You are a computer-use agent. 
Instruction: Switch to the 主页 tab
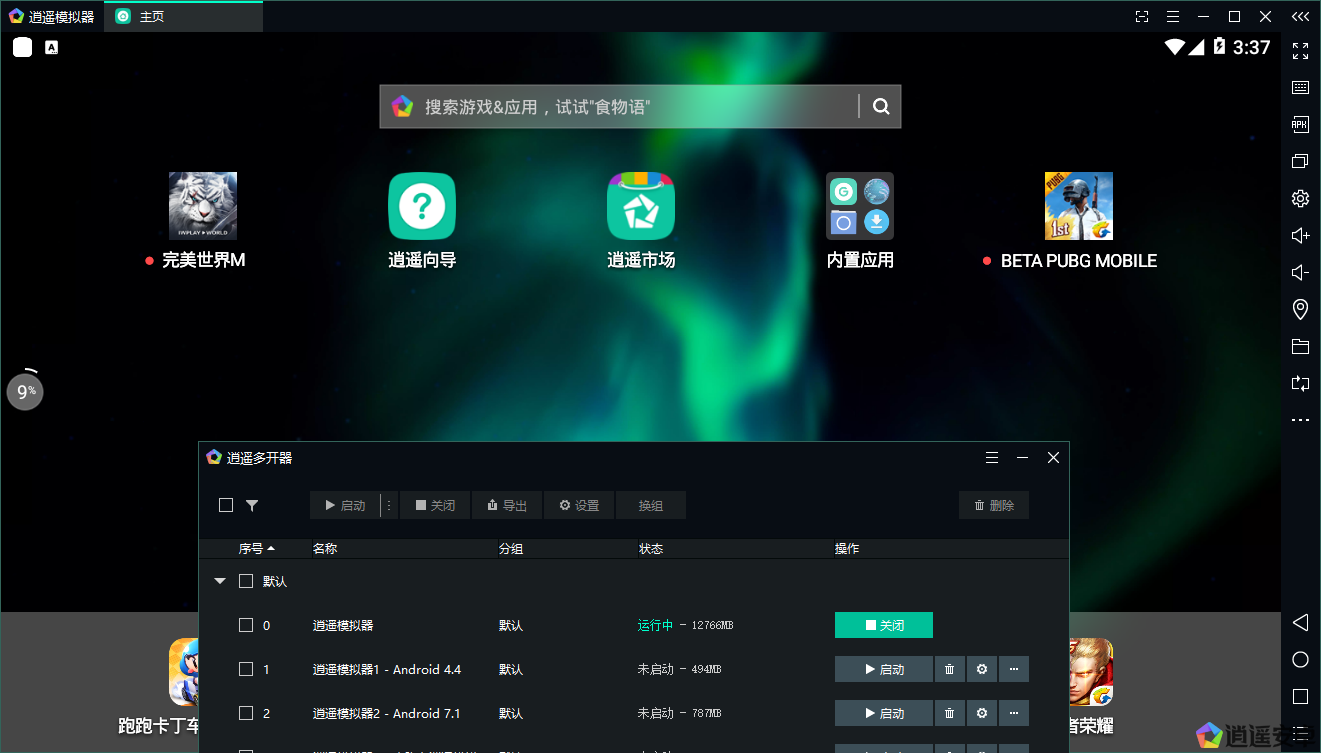tap(152, 17)
